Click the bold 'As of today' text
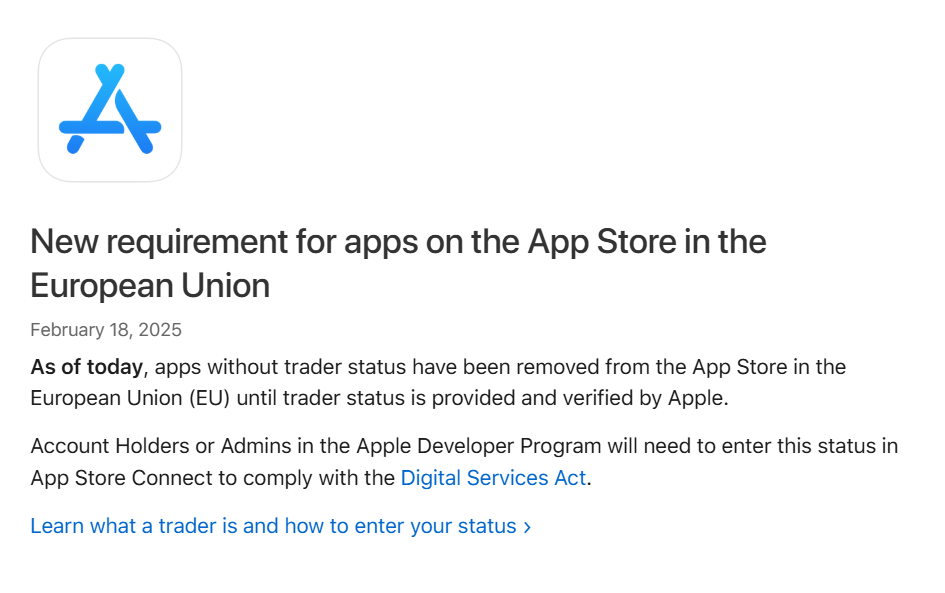Viewport: 945px width, 593px height. [x=87, y=367]
